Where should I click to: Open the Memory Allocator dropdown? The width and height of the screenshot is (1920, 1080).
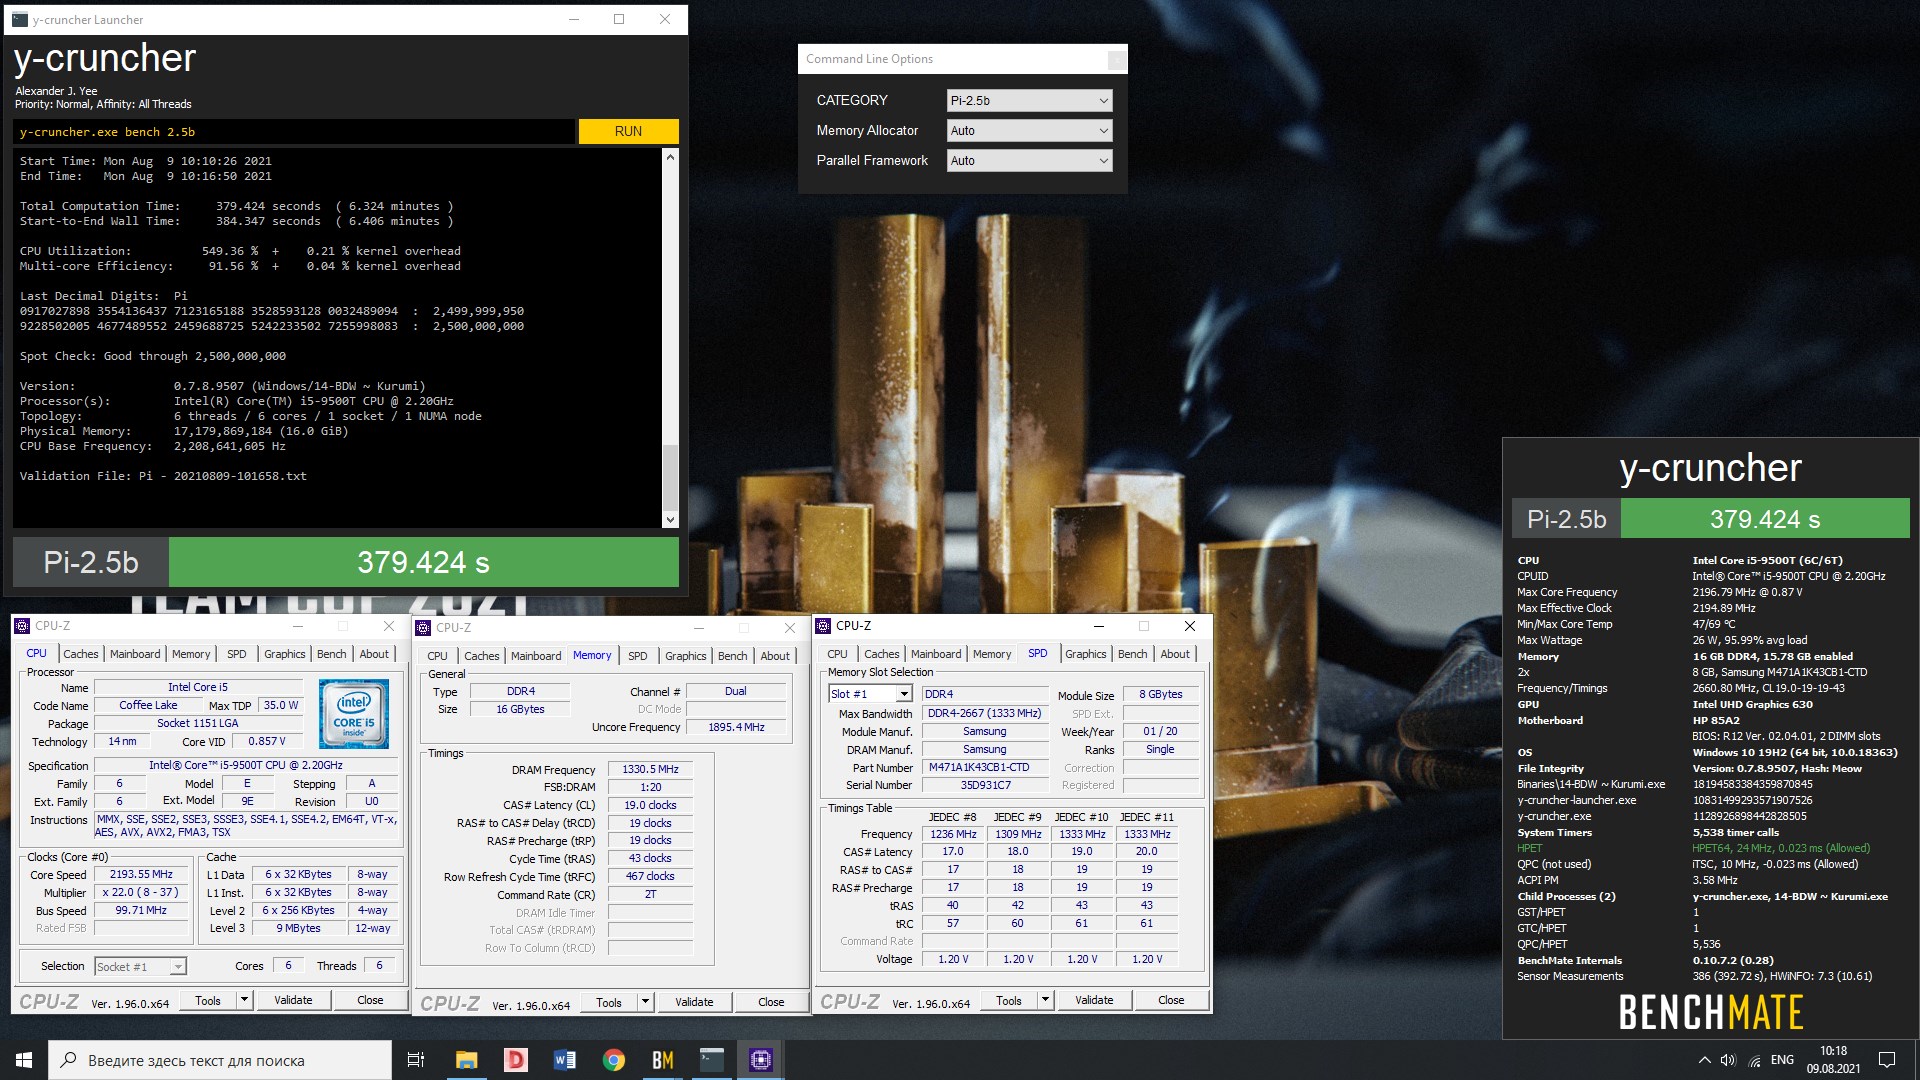[x=1029, y=130]
